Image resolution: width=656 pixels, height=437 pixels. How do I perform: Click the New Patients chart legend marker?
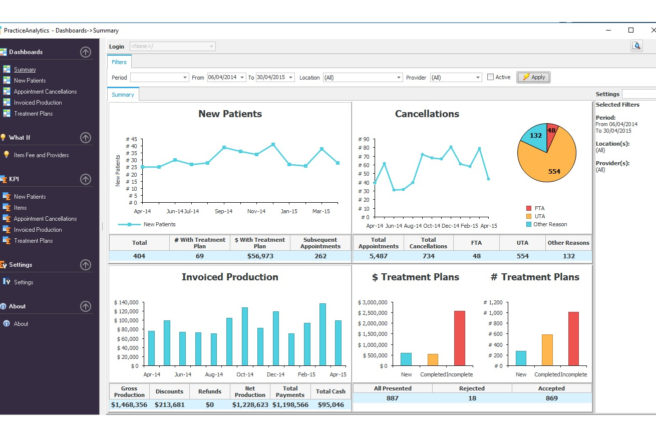pyautogui.click(x=129, y=225)
